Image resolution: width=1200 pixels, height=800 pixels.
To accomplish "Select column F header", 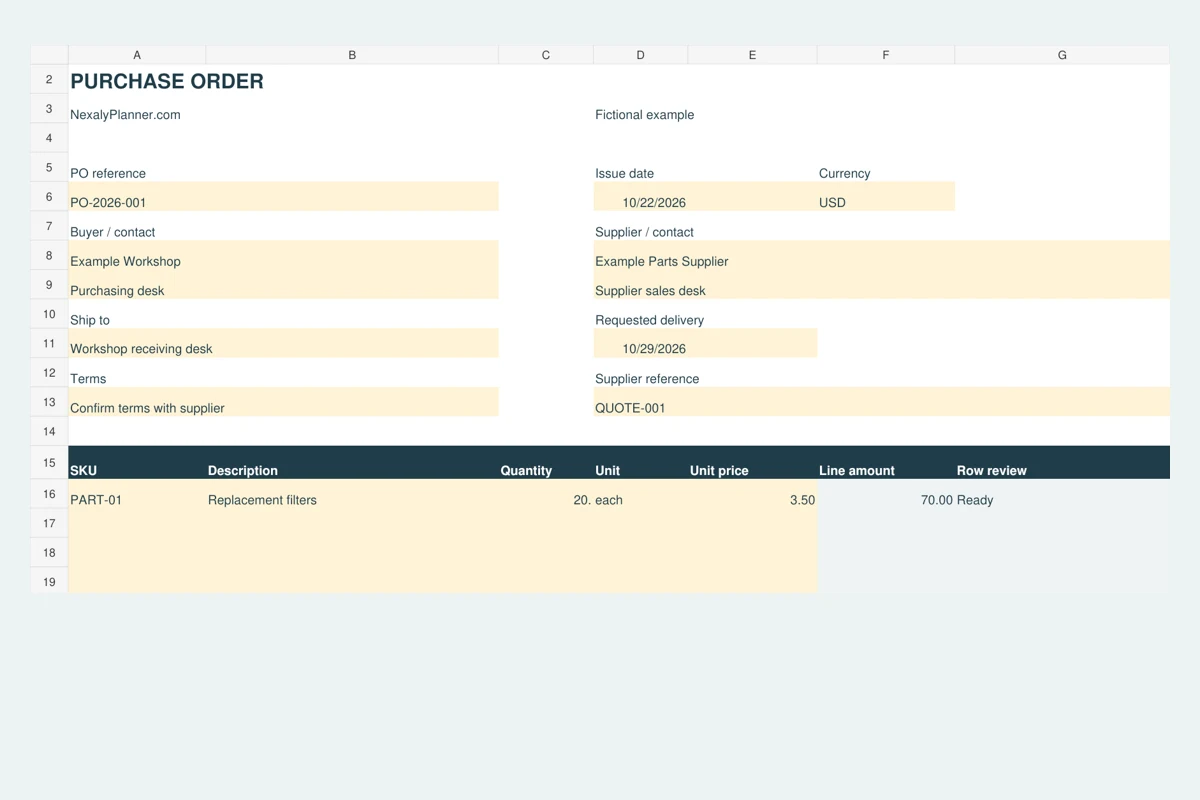I will tap(885, 55).
